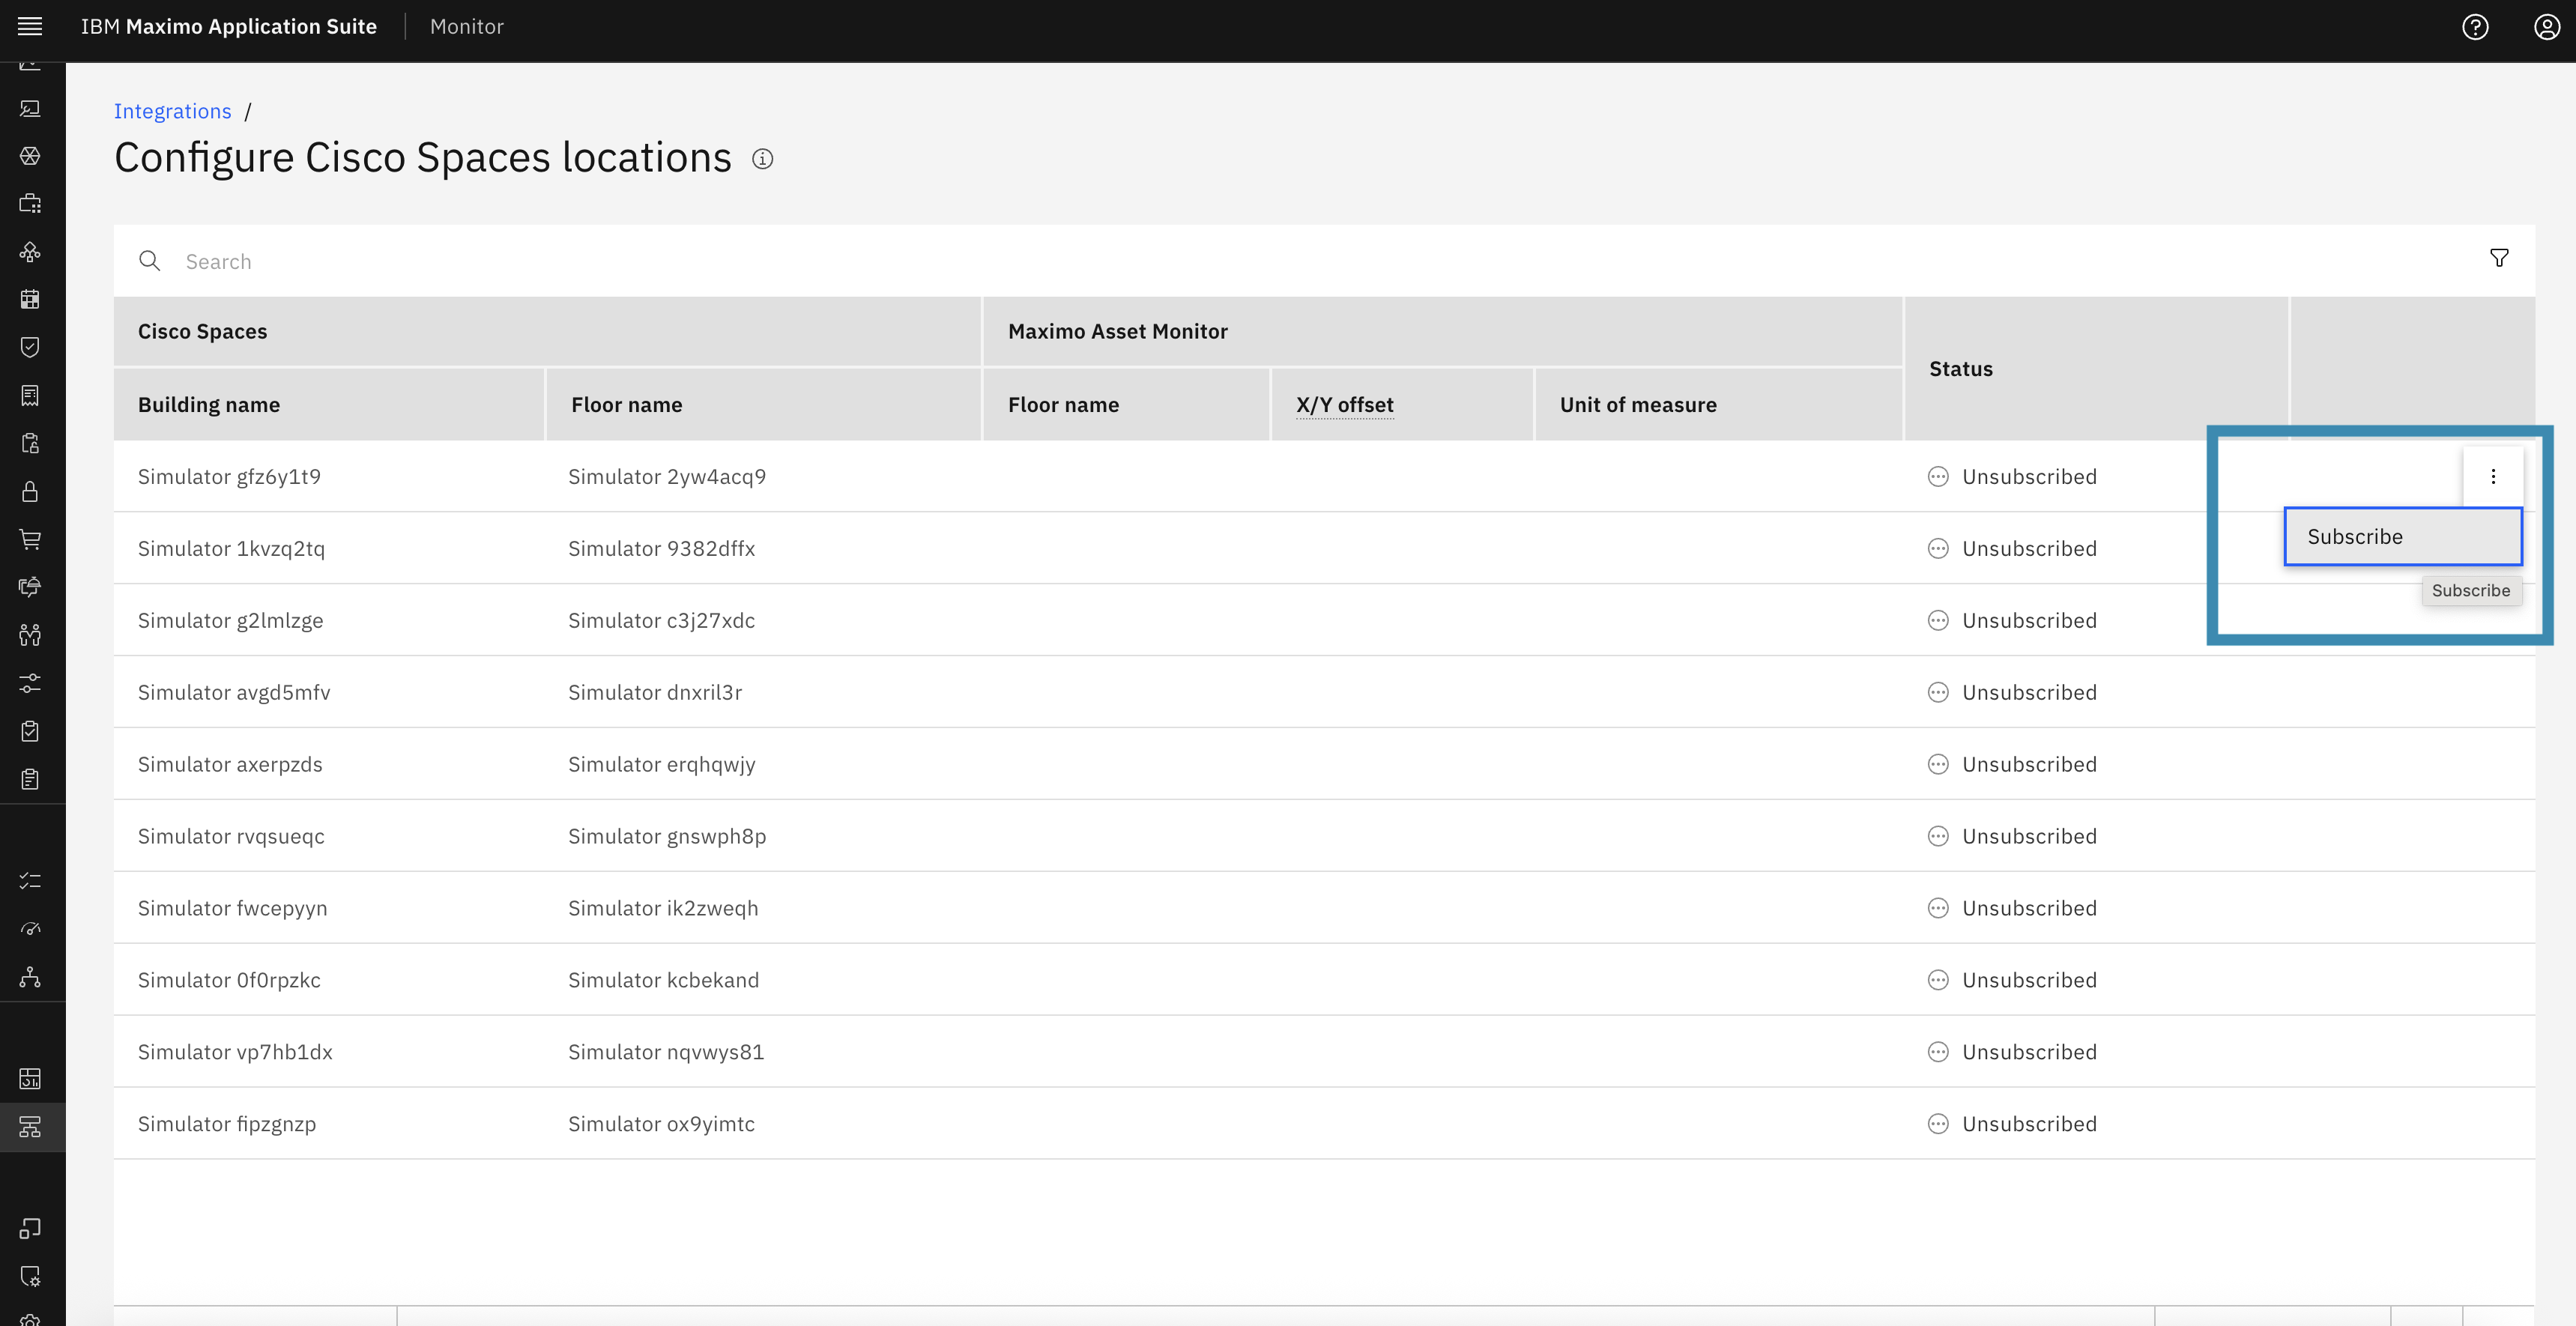2576x1326 pixels.
Task: Click Unsubscribed status for Simulator fipzgnzp
Action: coord(2012,1124)
